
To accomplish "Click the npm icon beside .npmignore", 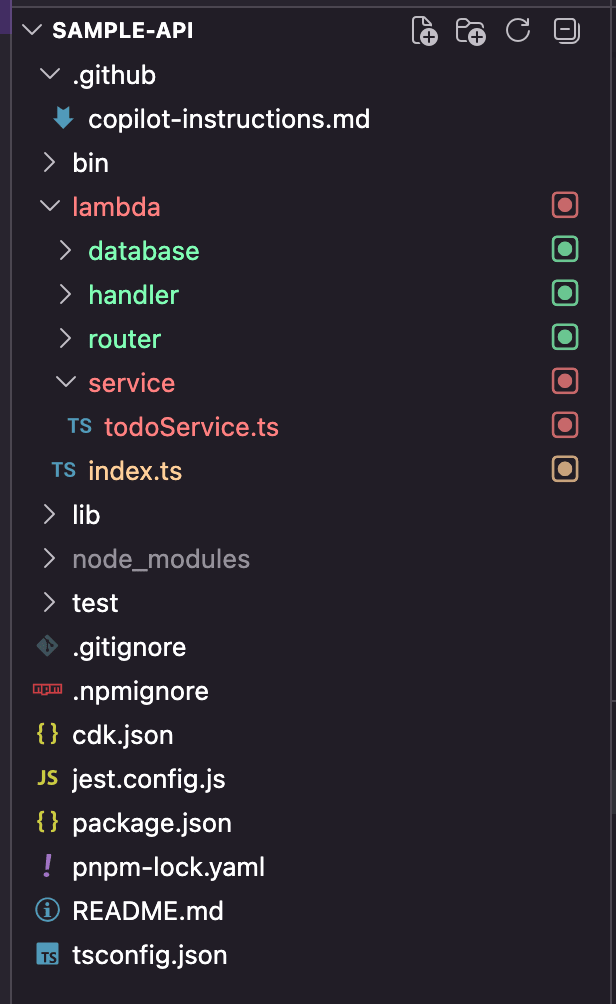I will pos(47,691).
